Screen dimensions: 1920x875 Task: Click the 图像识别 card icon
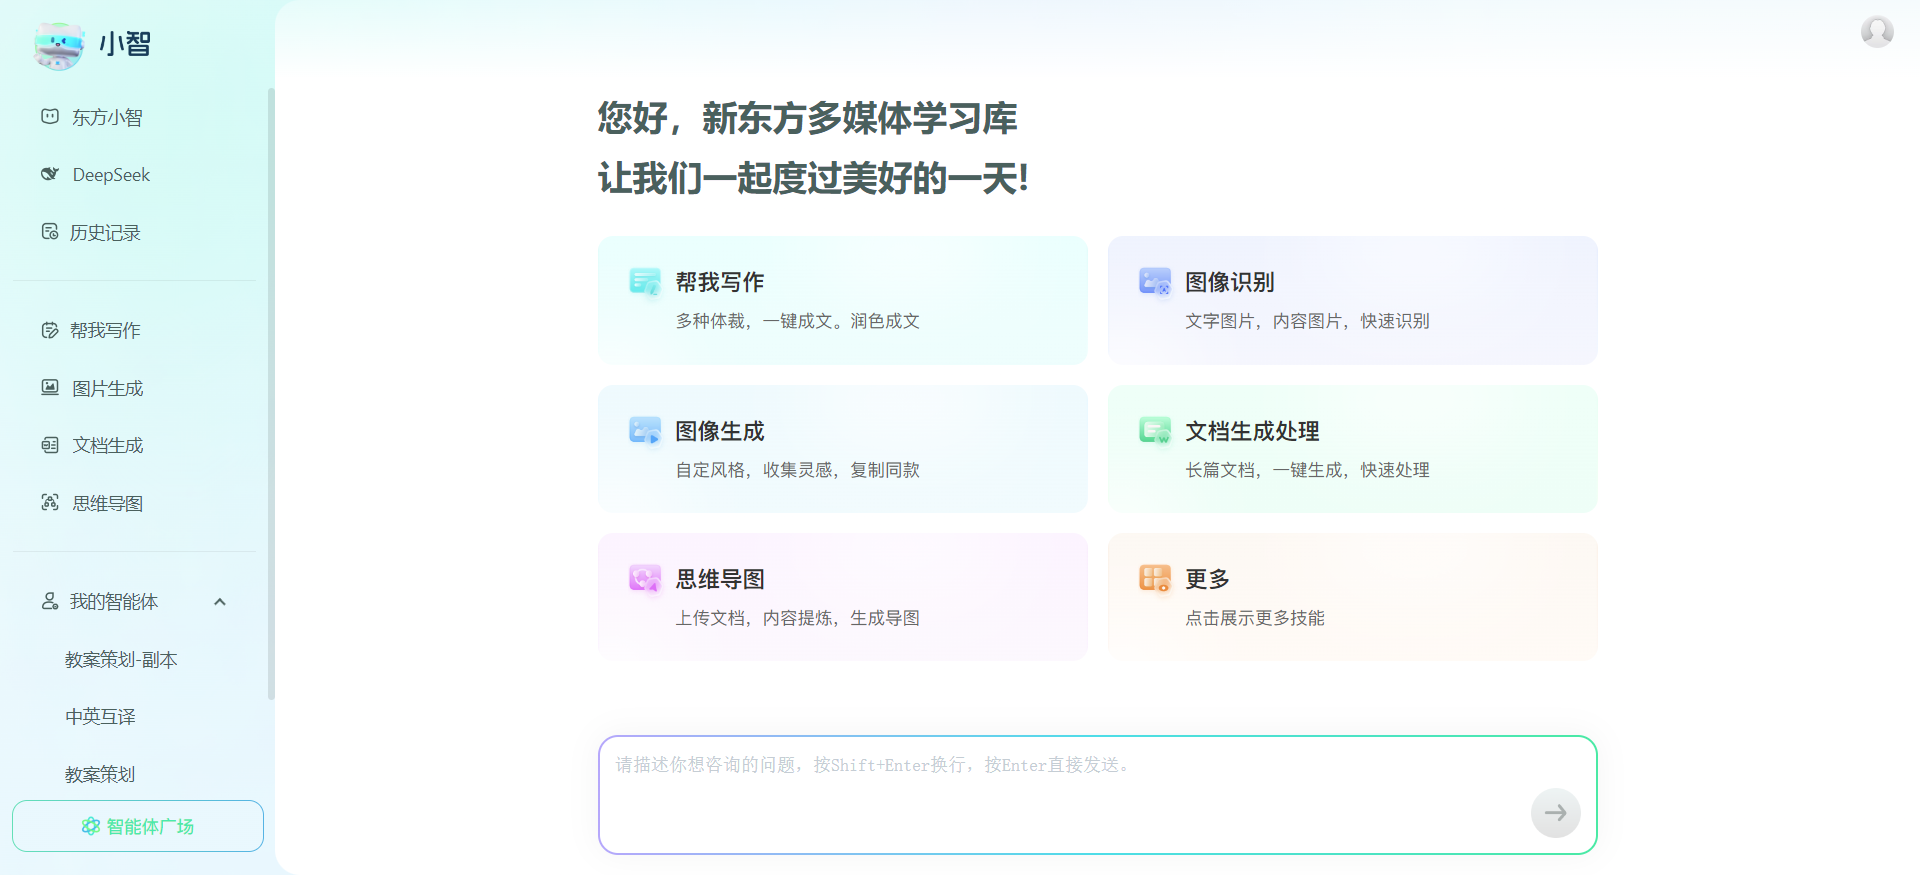coord(1155,282)
